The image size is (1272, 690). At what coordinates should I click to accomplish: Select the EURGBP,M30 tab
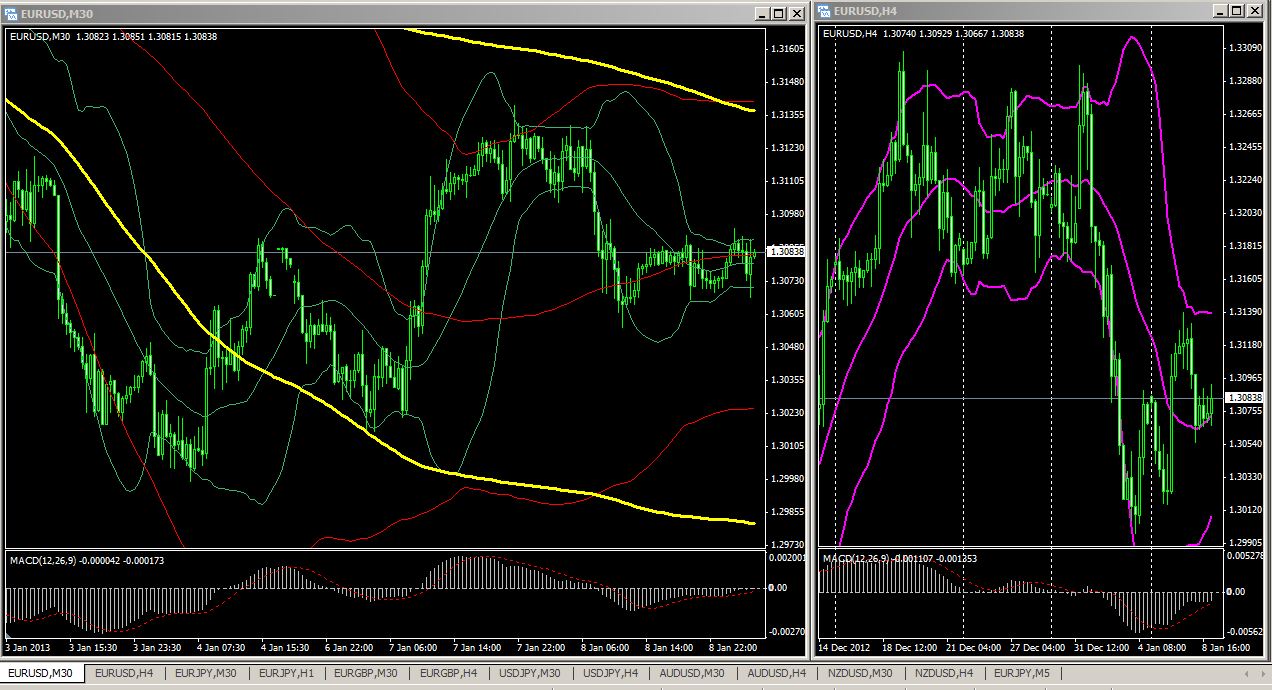click(x=366, y=674)
